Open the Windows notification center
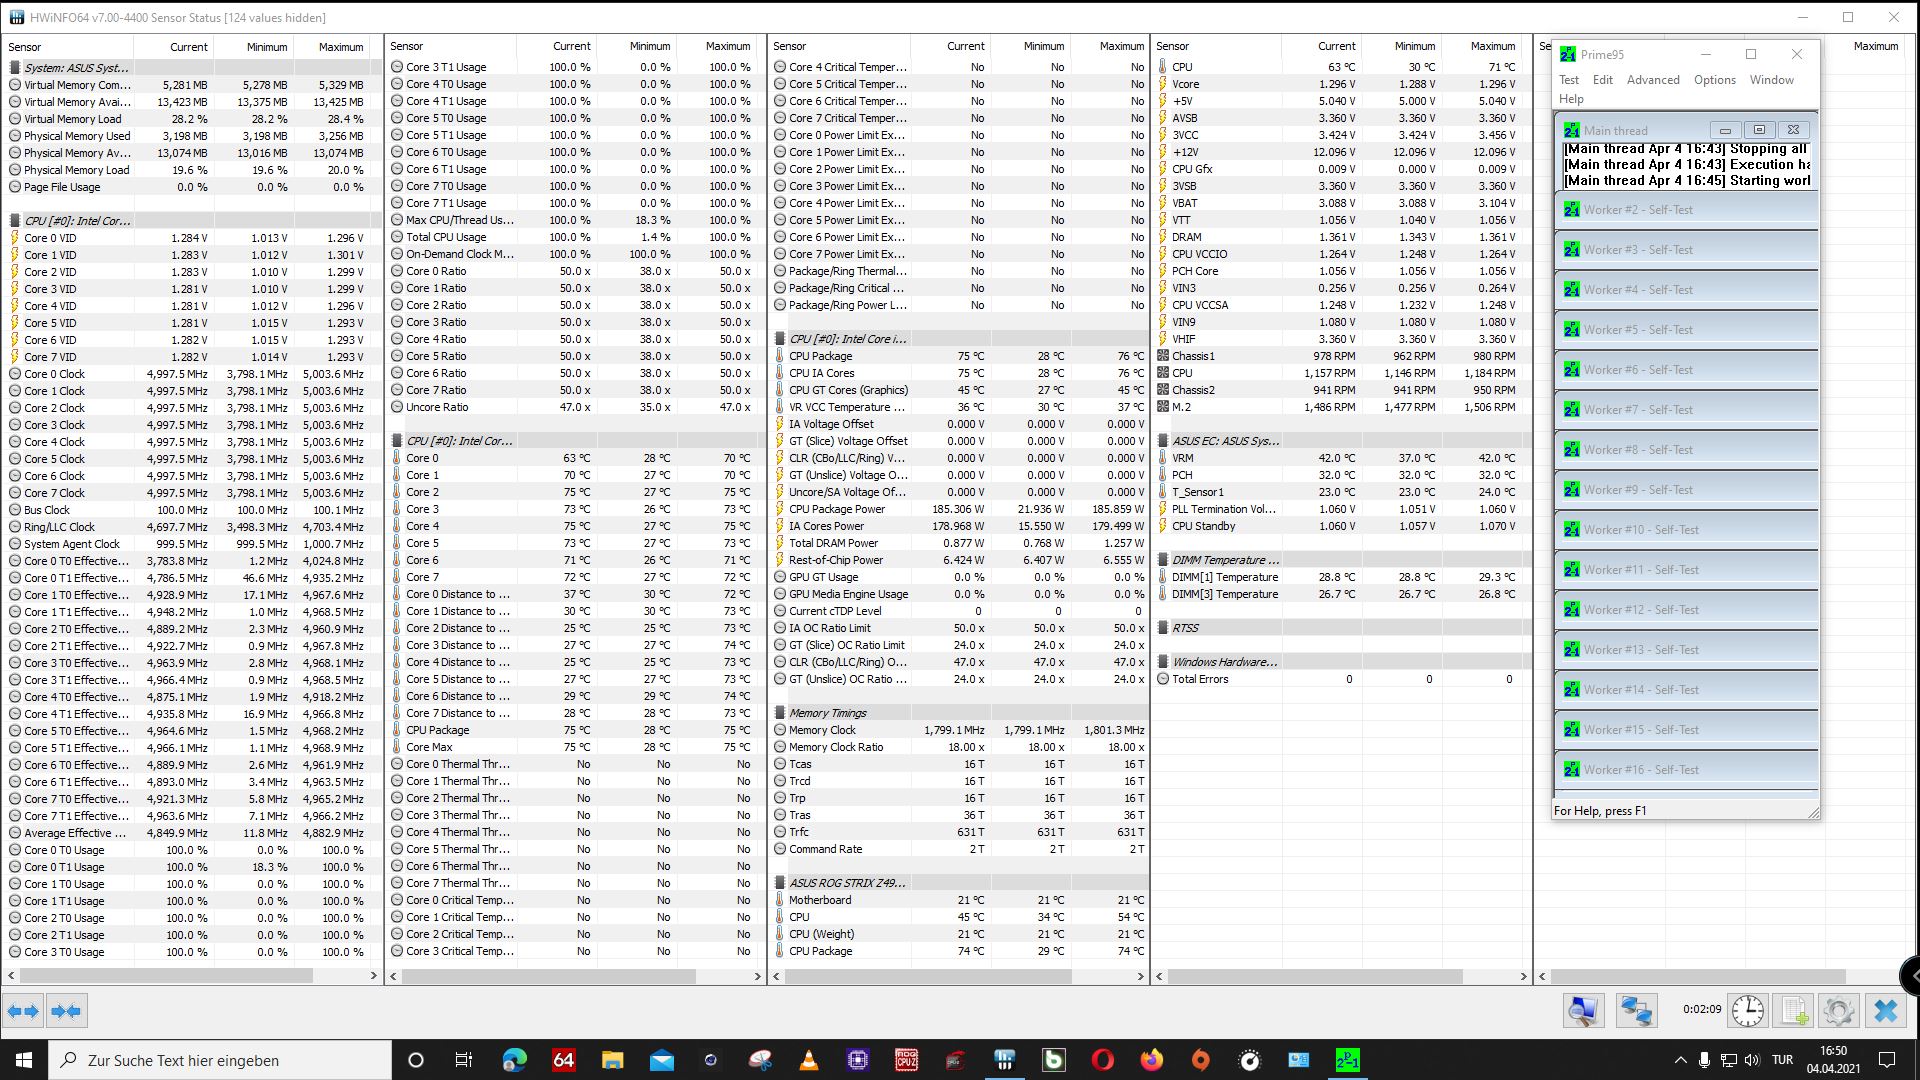 tap(1887, 1060)
